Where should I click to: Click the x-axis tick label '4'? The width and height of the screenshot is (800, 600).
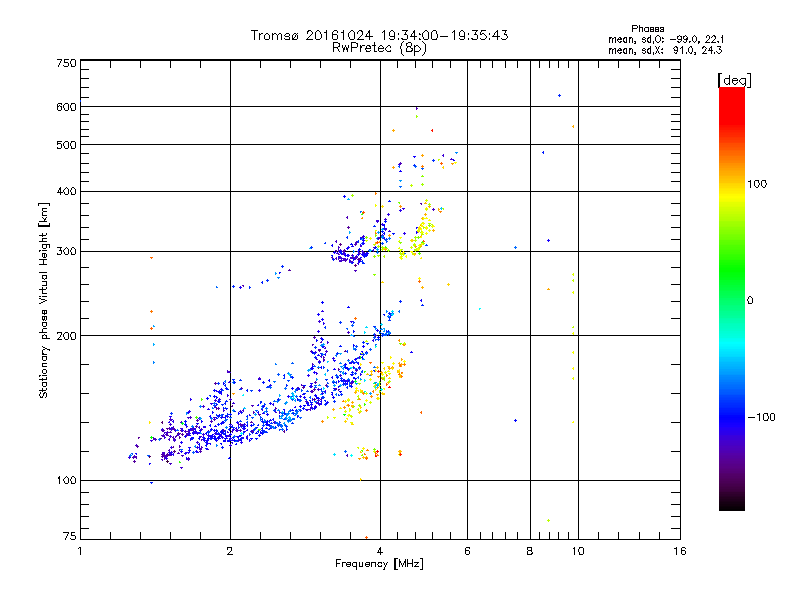tap(380, 551)
